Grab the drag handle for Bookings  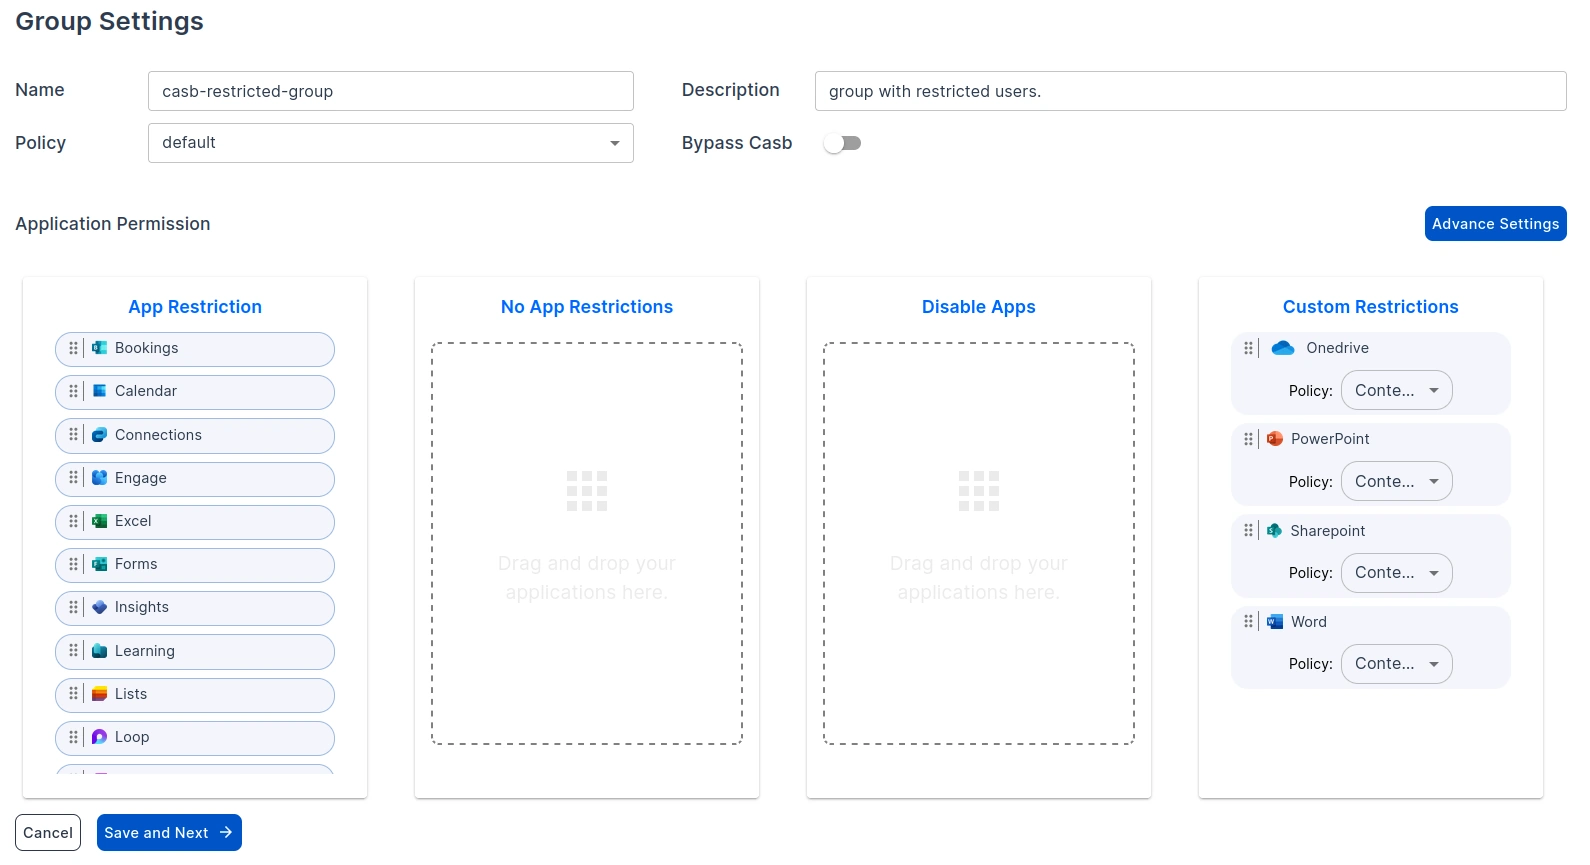tap(73, 348)
